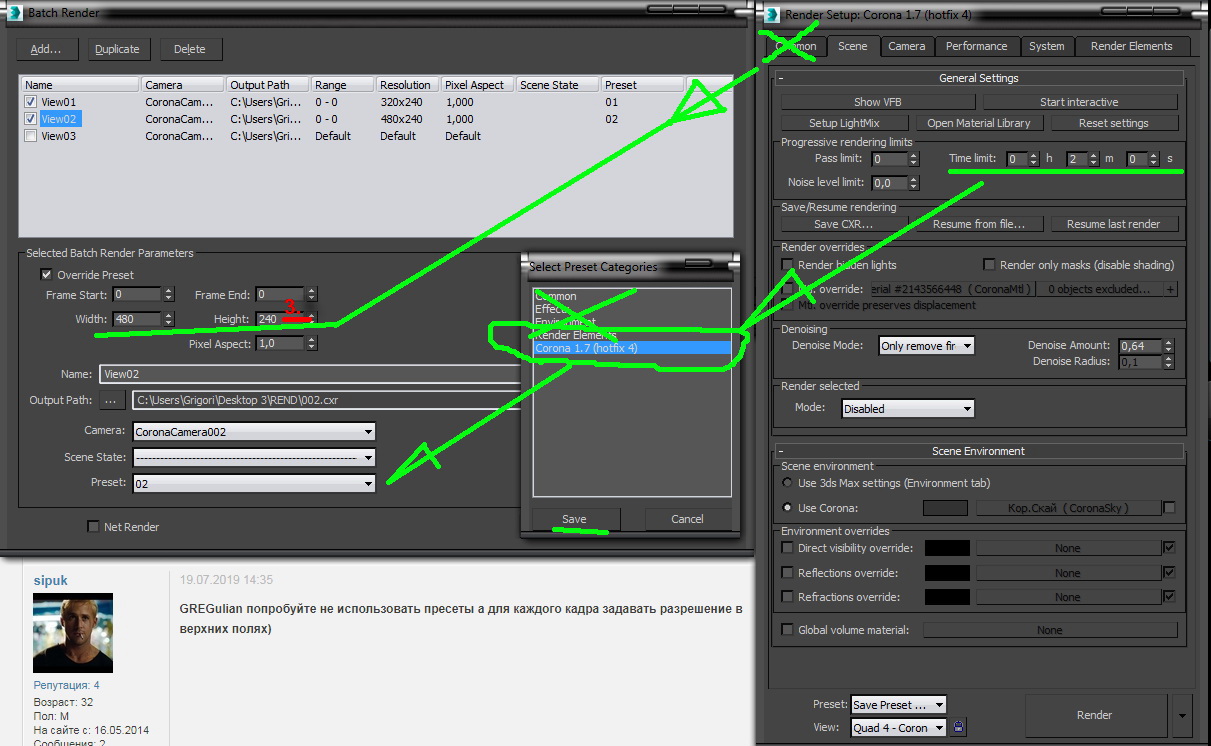
Task: Click Save in Select Preset Categories
Action: 575,519
